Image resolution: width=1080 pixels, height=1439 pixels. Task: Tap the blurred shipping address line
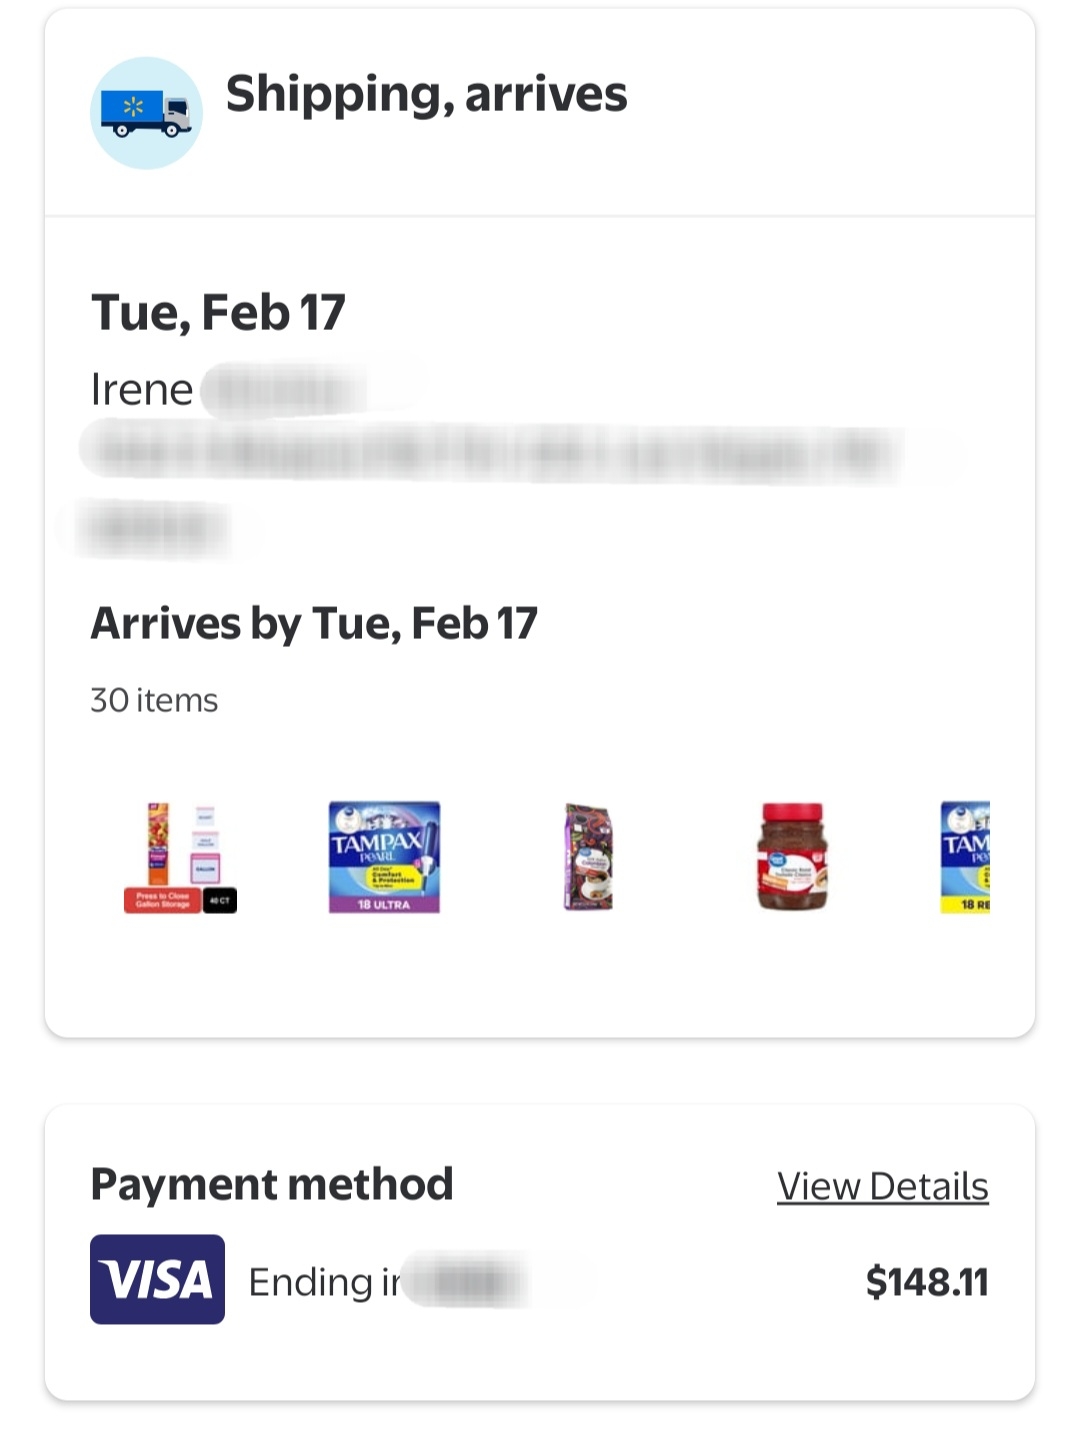coord(490,453)
